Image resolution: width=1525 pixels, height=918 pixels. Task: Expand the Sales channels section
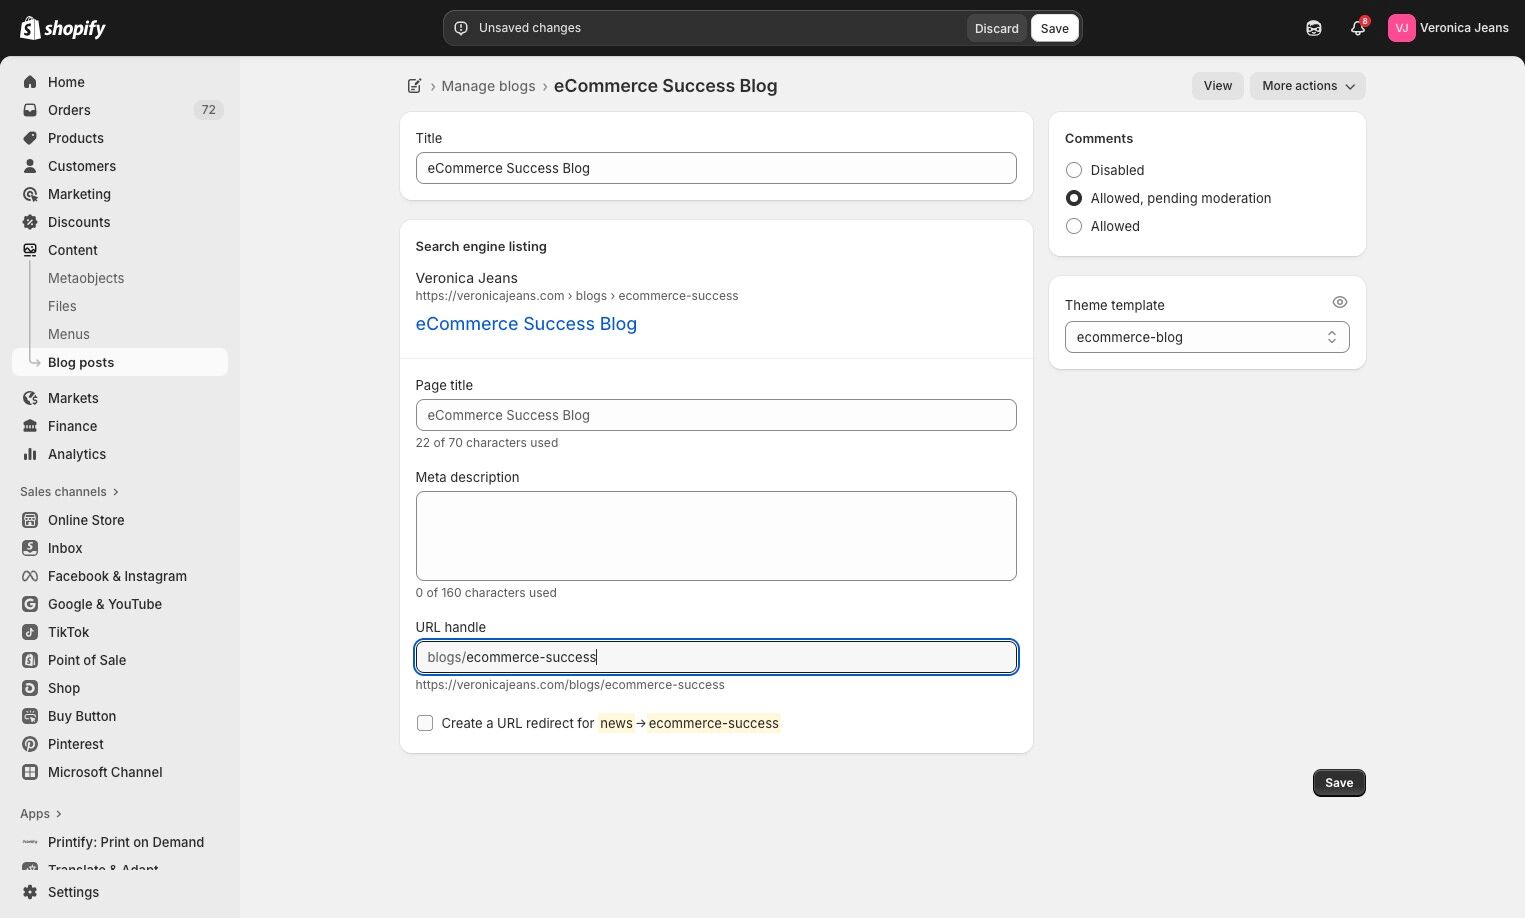click(x=69, y=492)
